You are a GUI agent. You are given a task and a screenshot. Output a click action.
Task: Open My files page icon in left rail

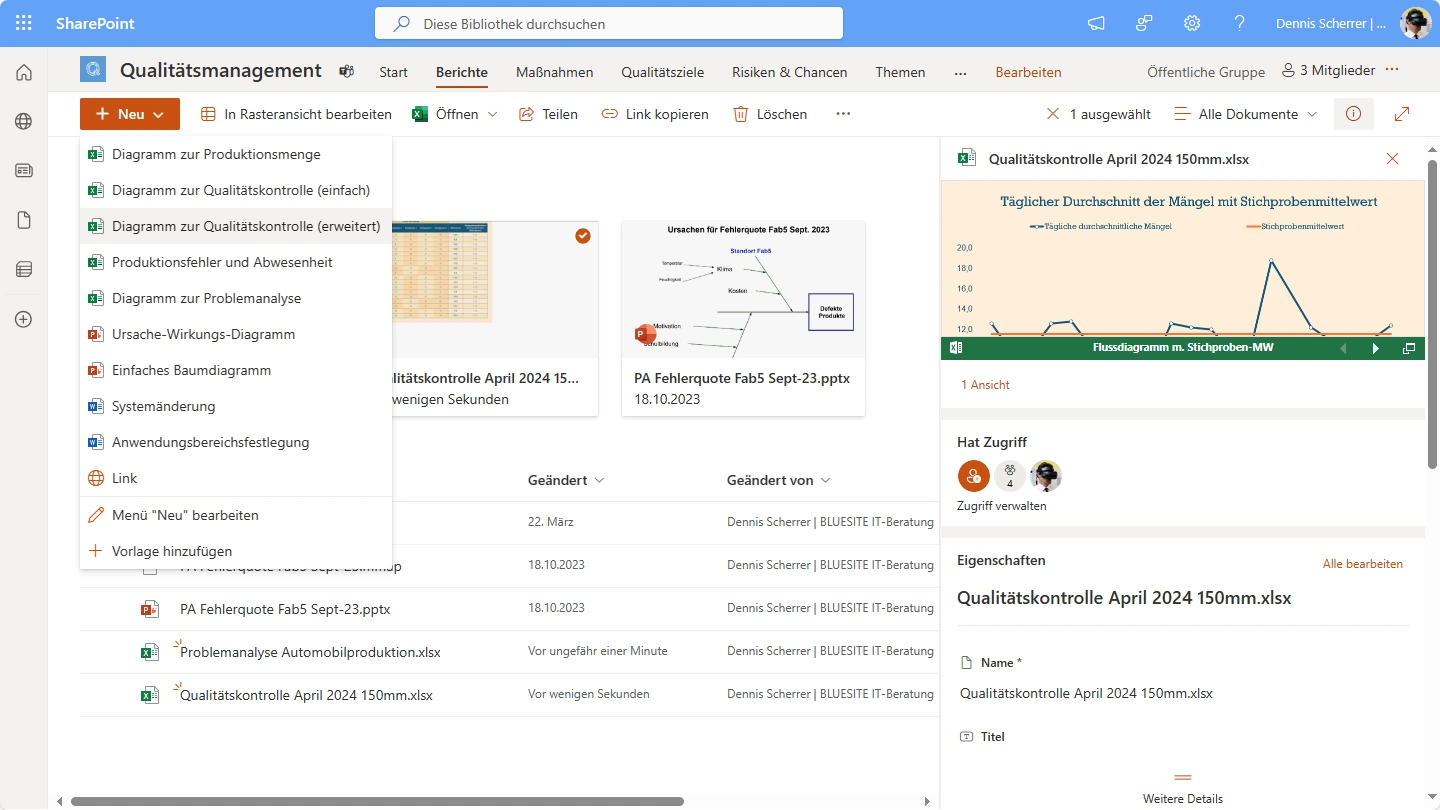(x=24, y=220)
